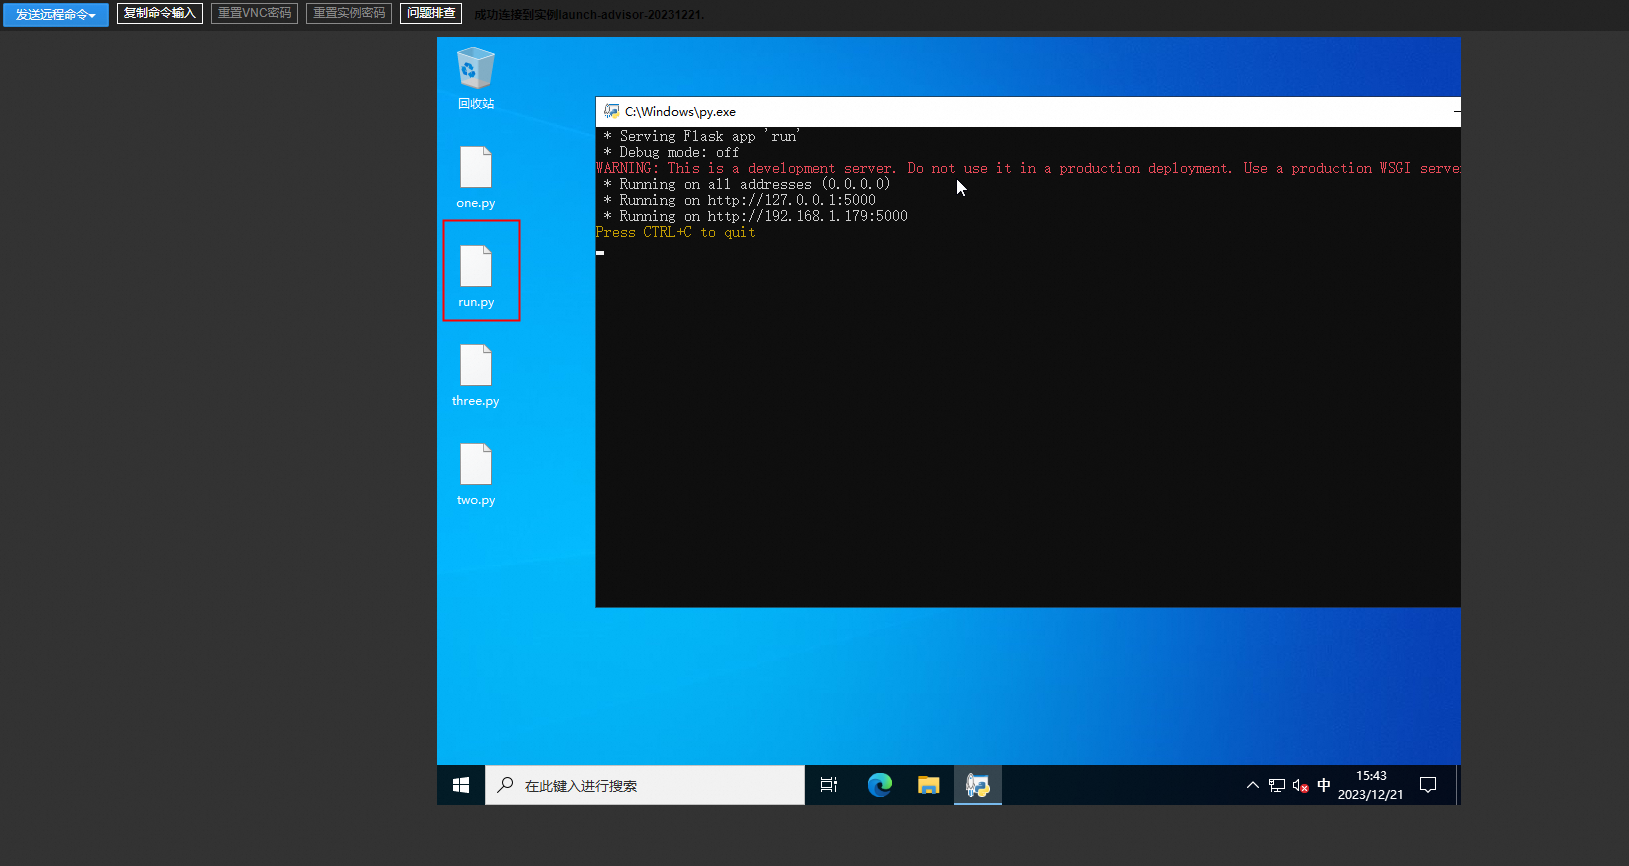Open Task View from taskbar
This screenshot has width=1629, height=866.
[829, 785]
